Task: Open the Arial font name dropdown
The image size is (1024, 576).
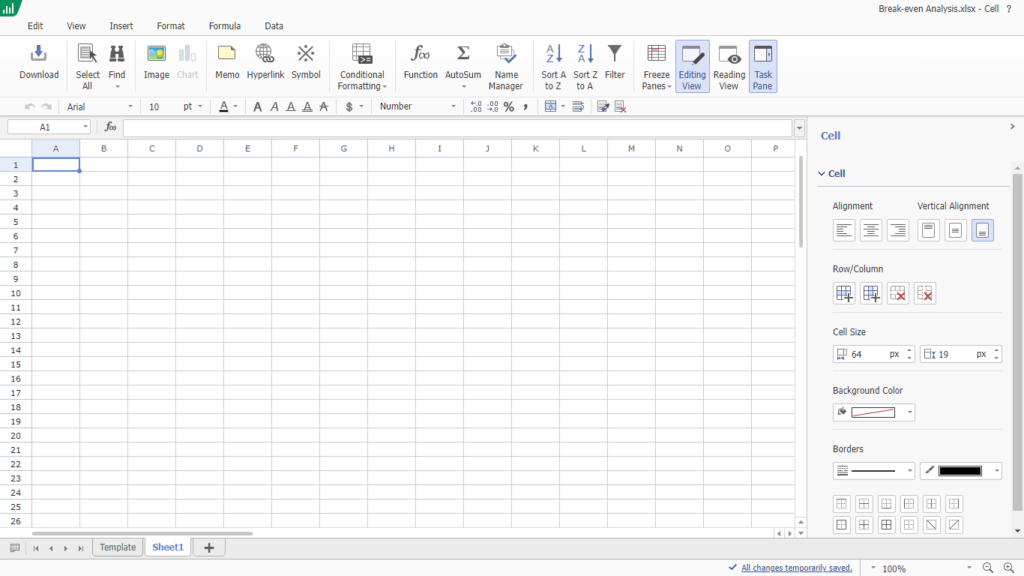Action: [130, 106]
